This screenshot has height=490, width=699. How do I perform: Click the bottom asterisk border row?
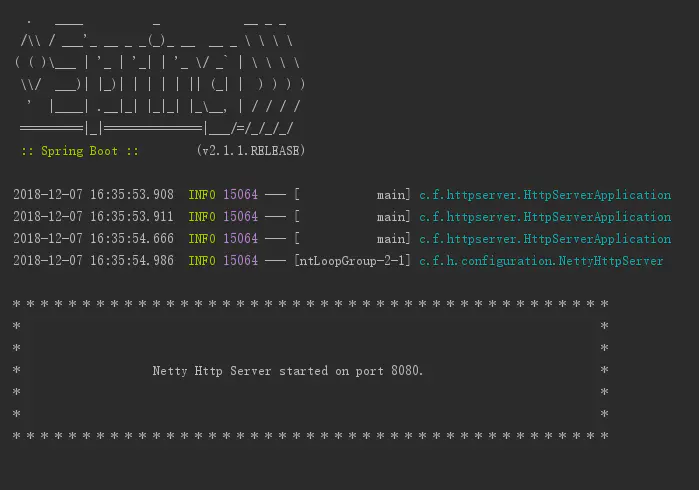coord(310,437)
